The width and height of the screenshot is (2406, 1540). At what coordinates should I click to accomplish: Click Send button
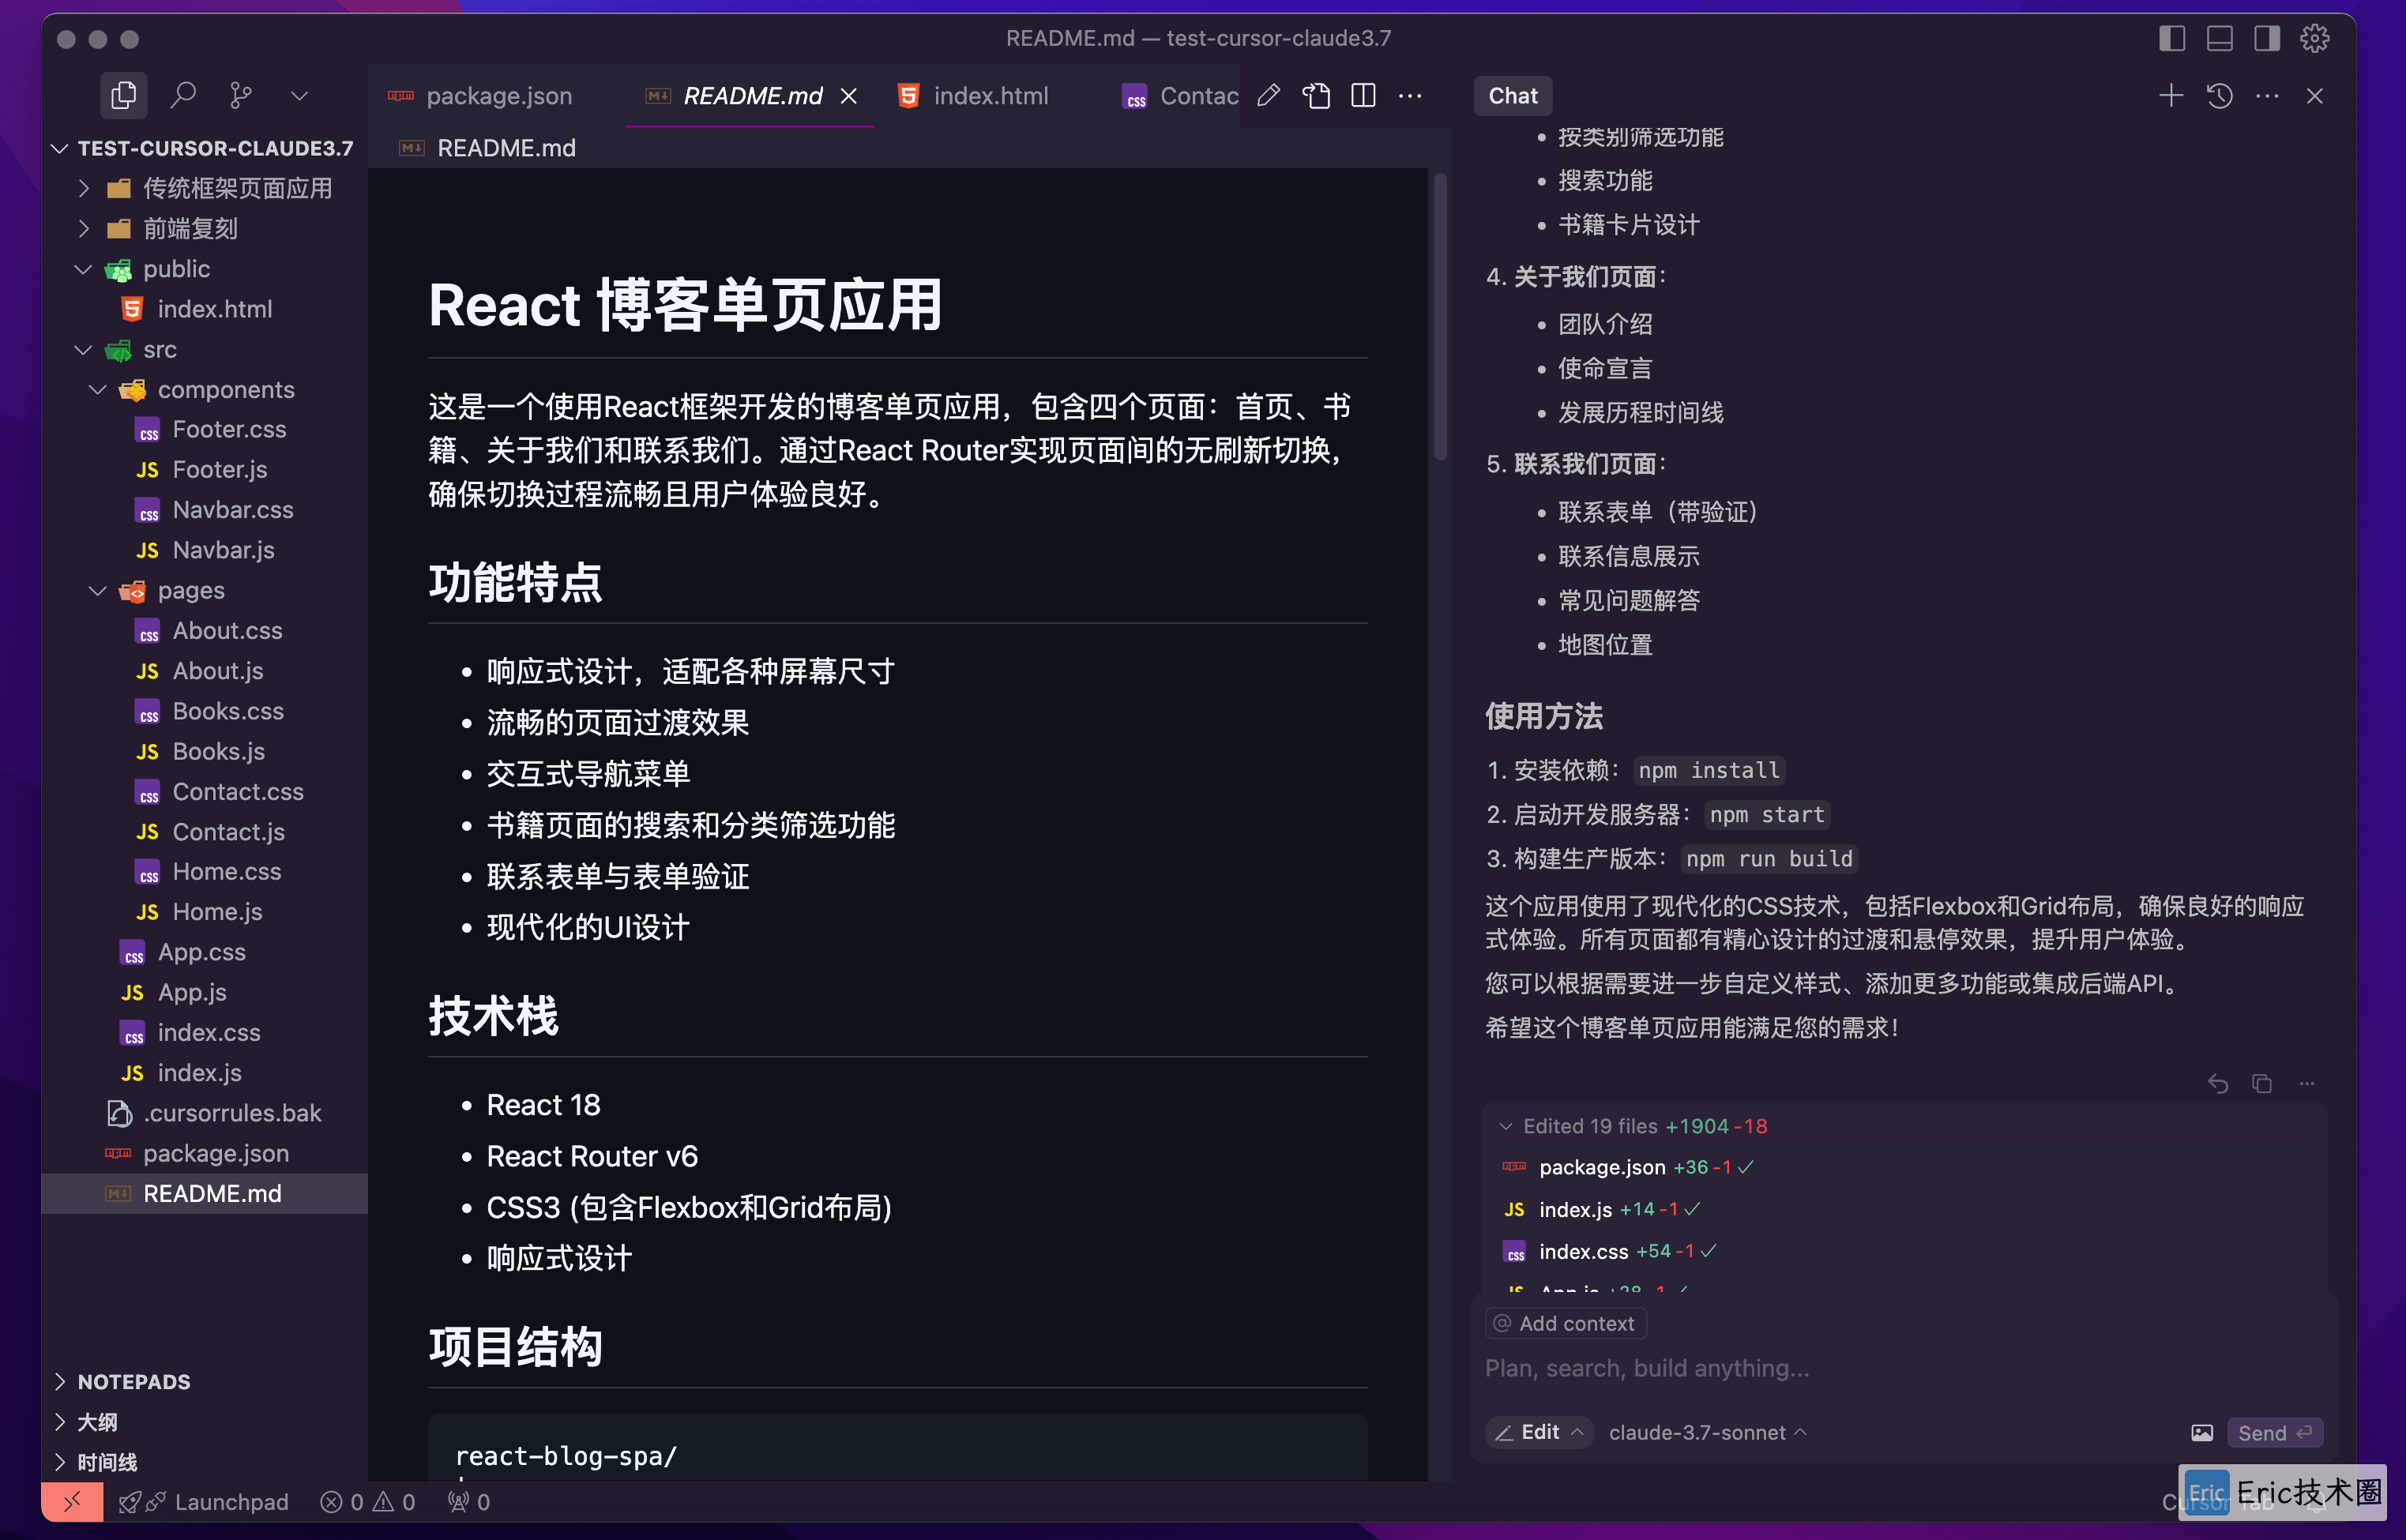tap(2274, 1432)
